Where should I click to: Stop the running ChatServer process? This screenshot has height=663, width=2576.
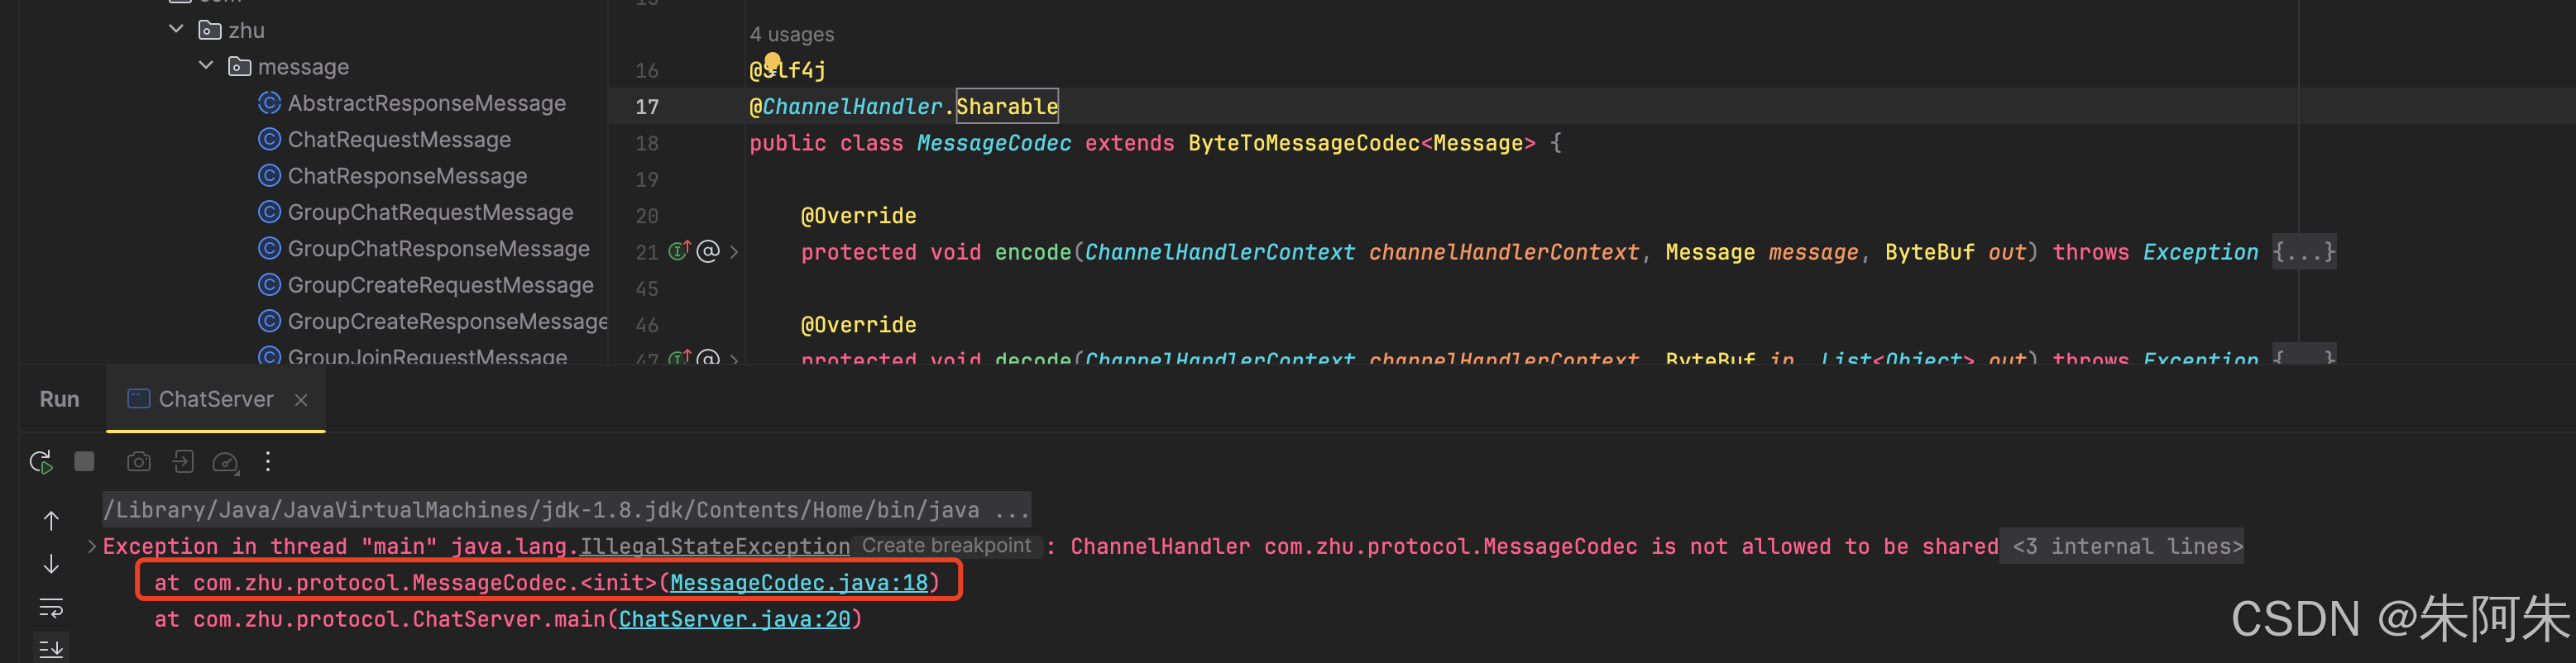point(84,461)
